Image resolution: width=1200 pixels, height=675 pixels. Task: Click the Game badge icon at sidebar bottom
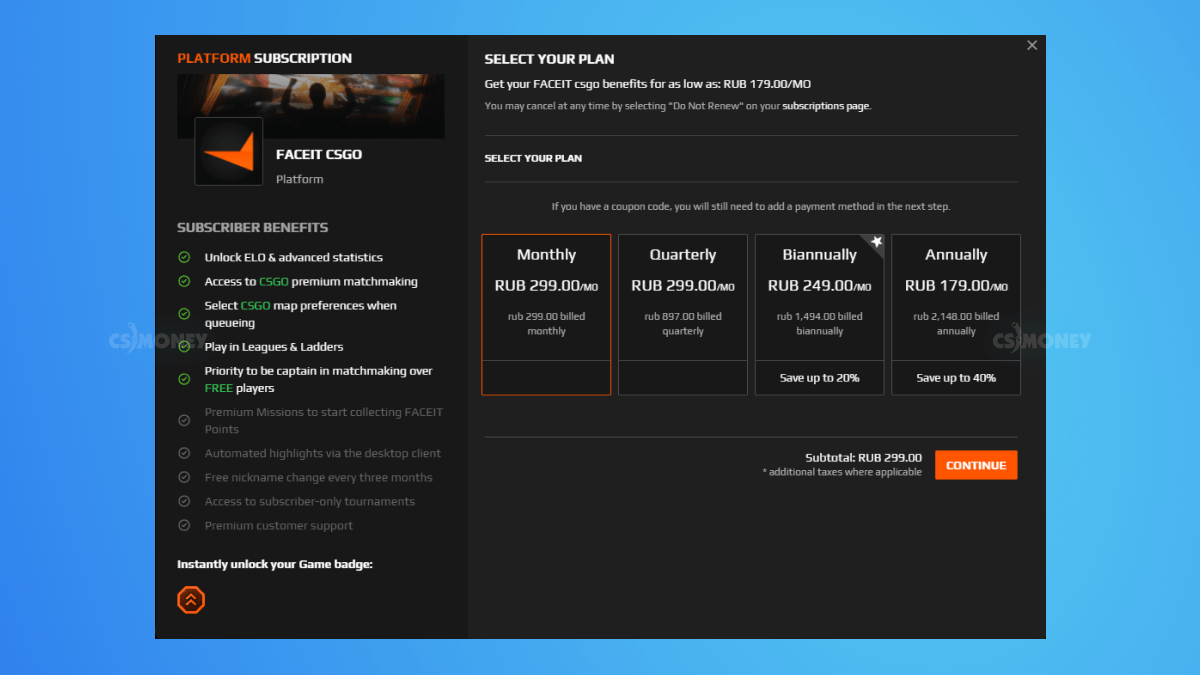click(x=191, y=599)
